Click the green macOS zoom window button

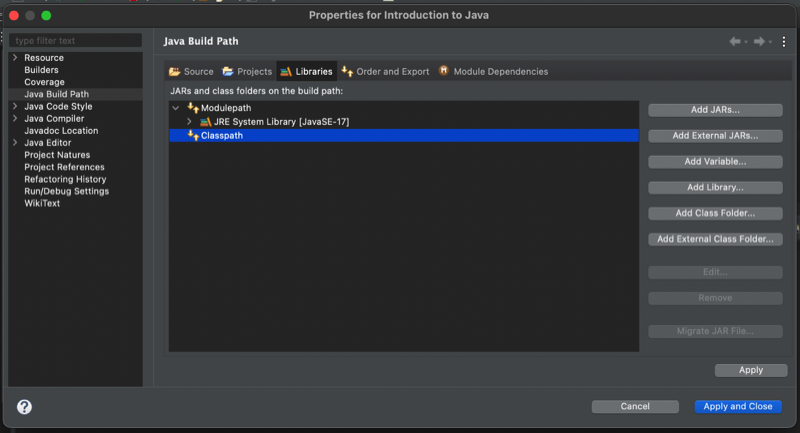46,15
